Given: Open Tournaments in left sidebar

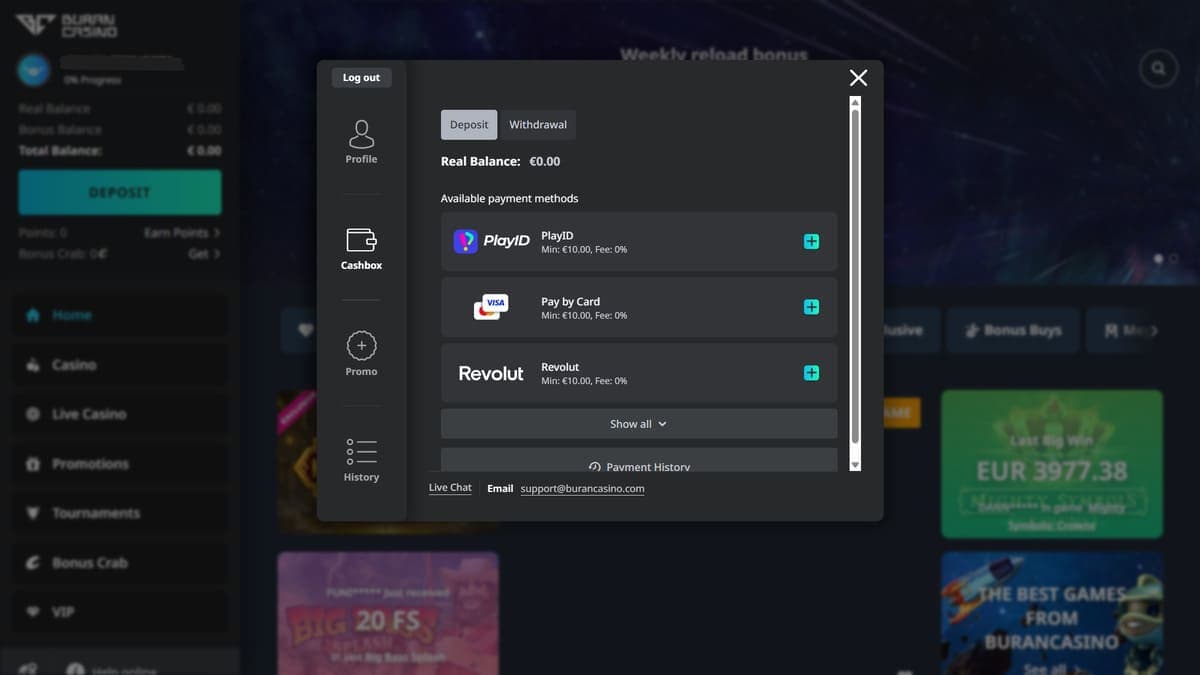Looking at the screenshot, I should pyautogui.click(x=118, y=513).
